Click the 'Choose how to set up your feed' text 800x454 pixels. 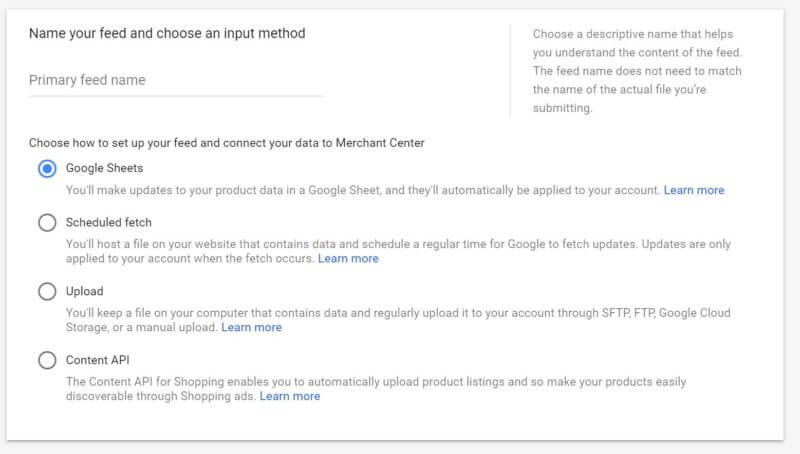tap(227, 143)
